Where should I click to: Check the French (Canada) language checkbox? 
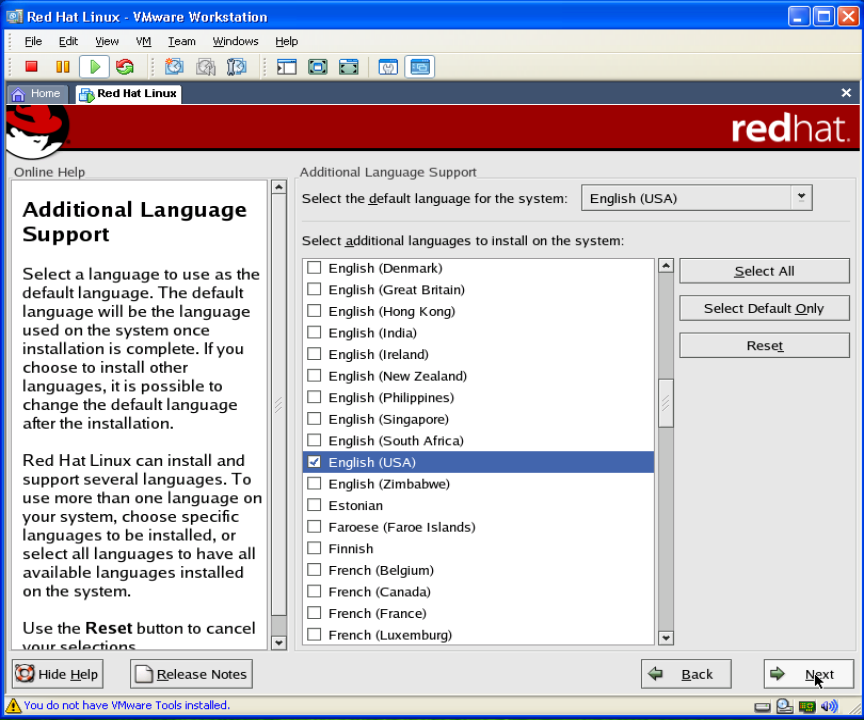click(x=314, y=592)
